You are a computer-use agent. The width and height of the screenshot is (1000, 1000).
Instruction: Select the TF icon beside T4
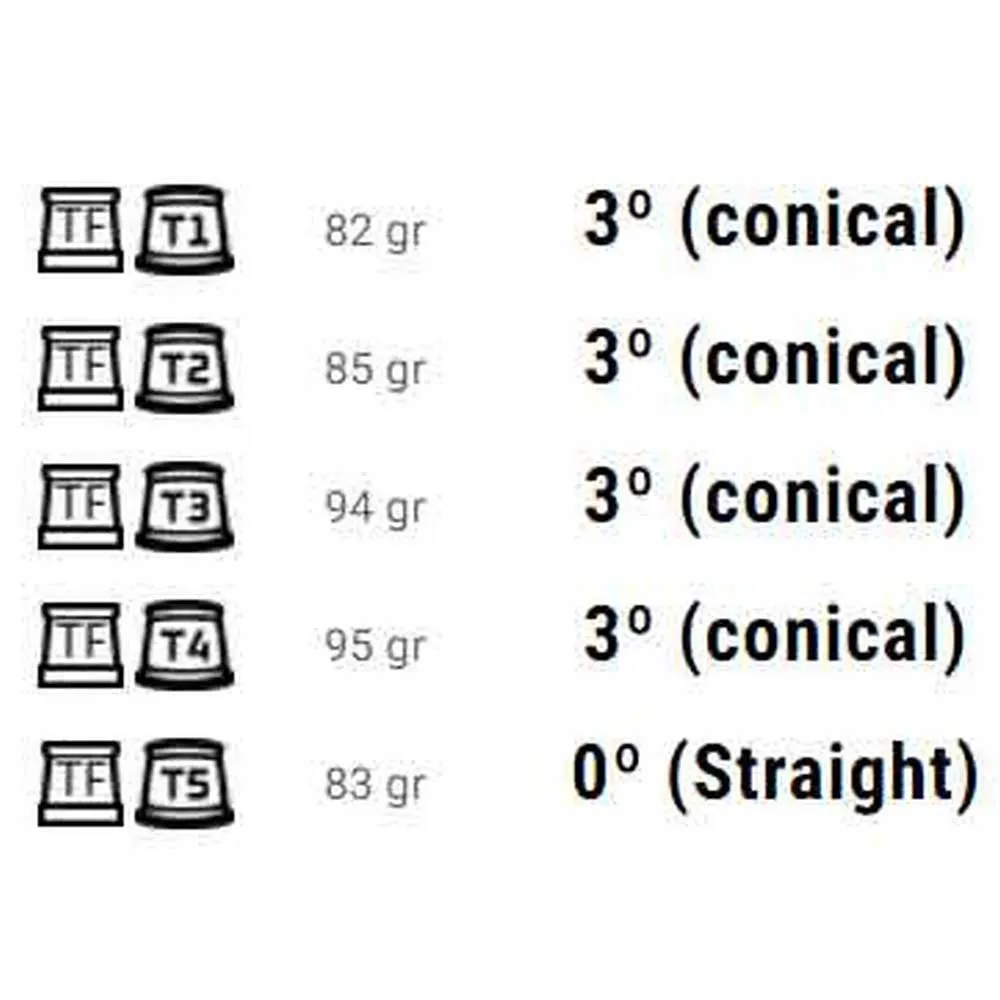coord(81,644)
